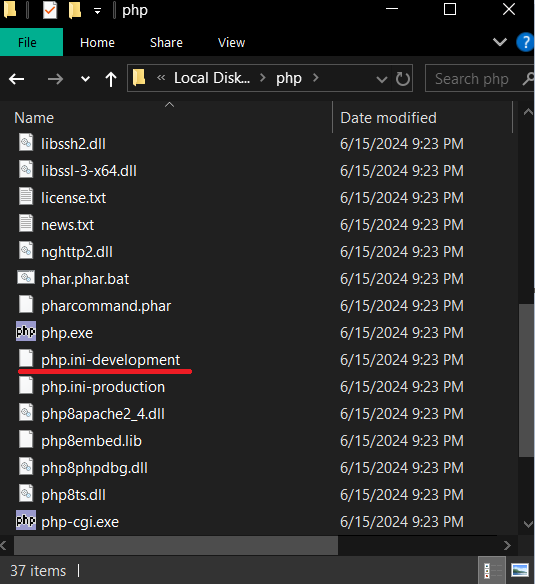Switch to large thumbnails view
This screenshot has width=535, height=584.
pyautogui.click(x=520, y=570)
